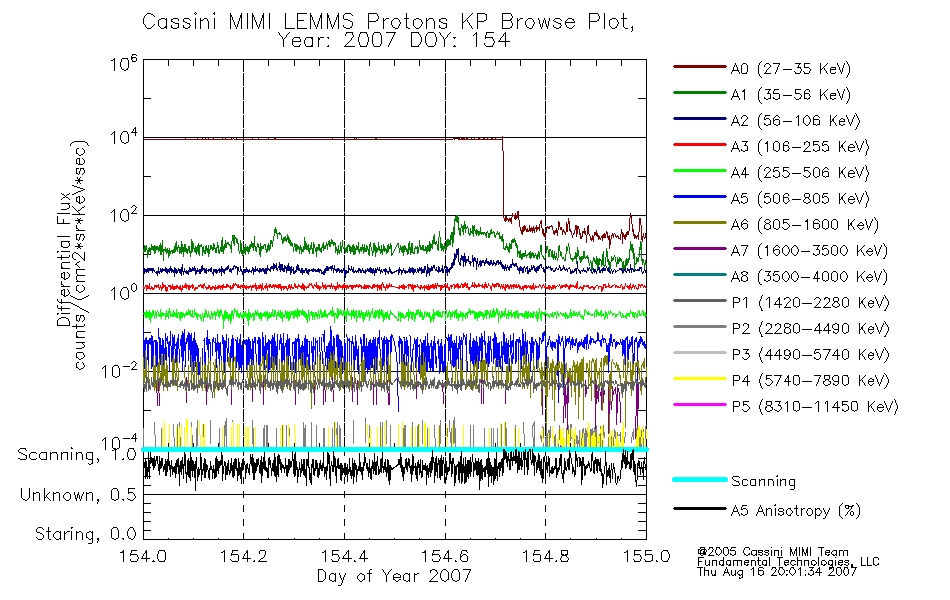Click the 154.4 x-axis tick label
This screenshot has height=600, width=950.
344,556
